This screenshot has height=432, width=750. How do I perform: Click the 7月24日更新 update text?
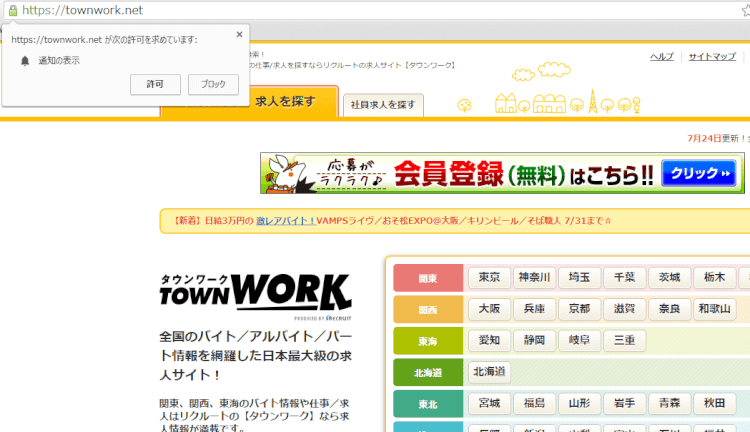pyautogui.click(x=716, y=139)
